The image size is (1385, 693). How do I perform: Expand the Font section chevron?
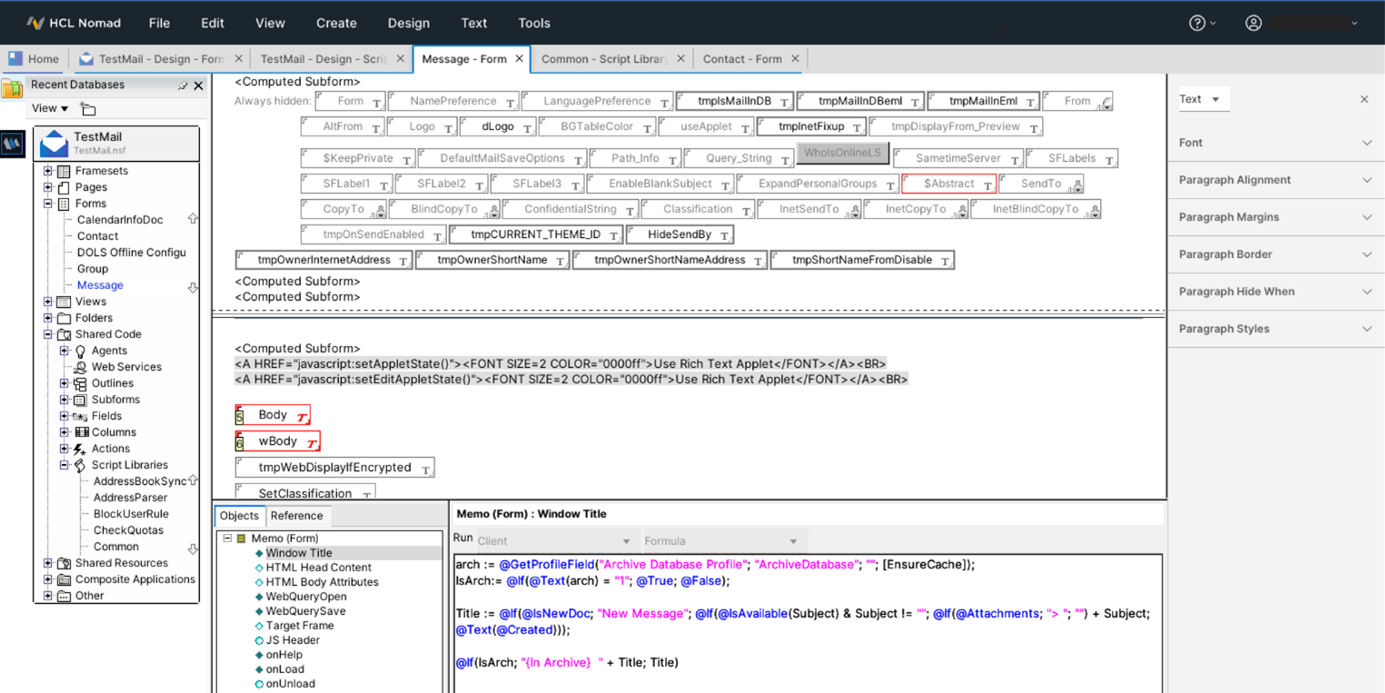1366,143
